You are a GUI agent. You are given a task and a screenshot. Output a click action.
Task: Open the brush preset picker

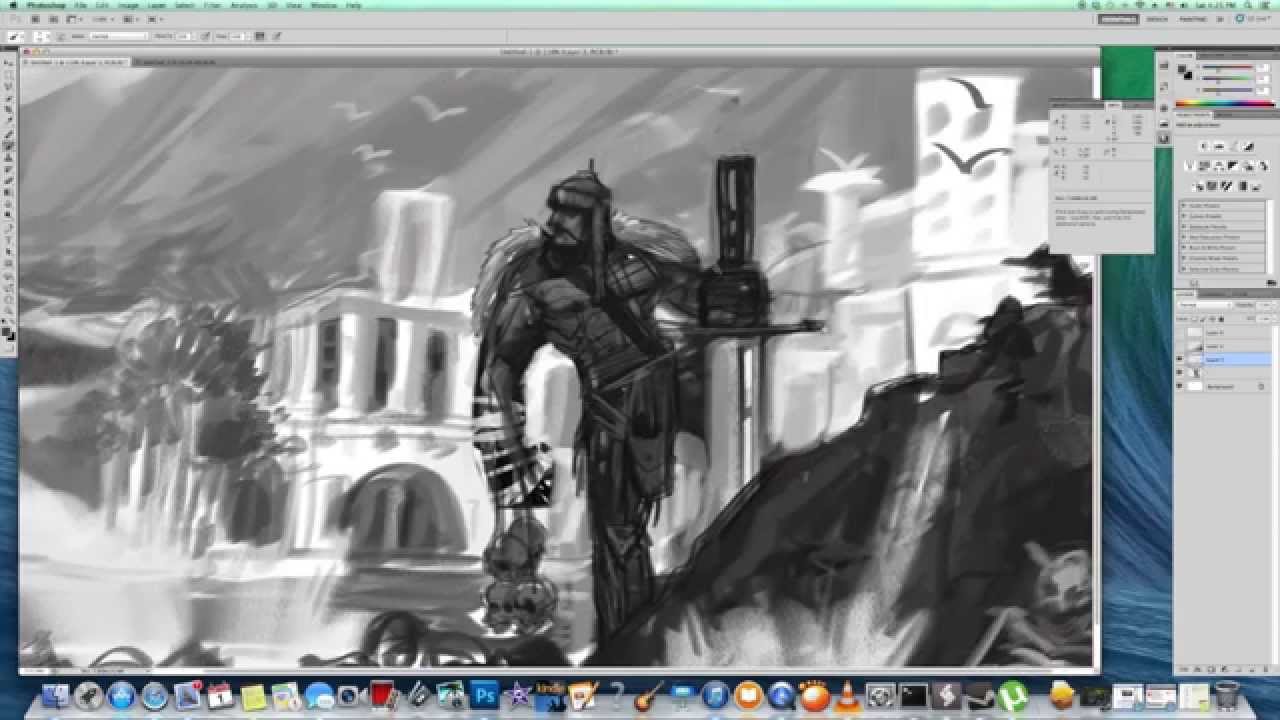point(41,36)
